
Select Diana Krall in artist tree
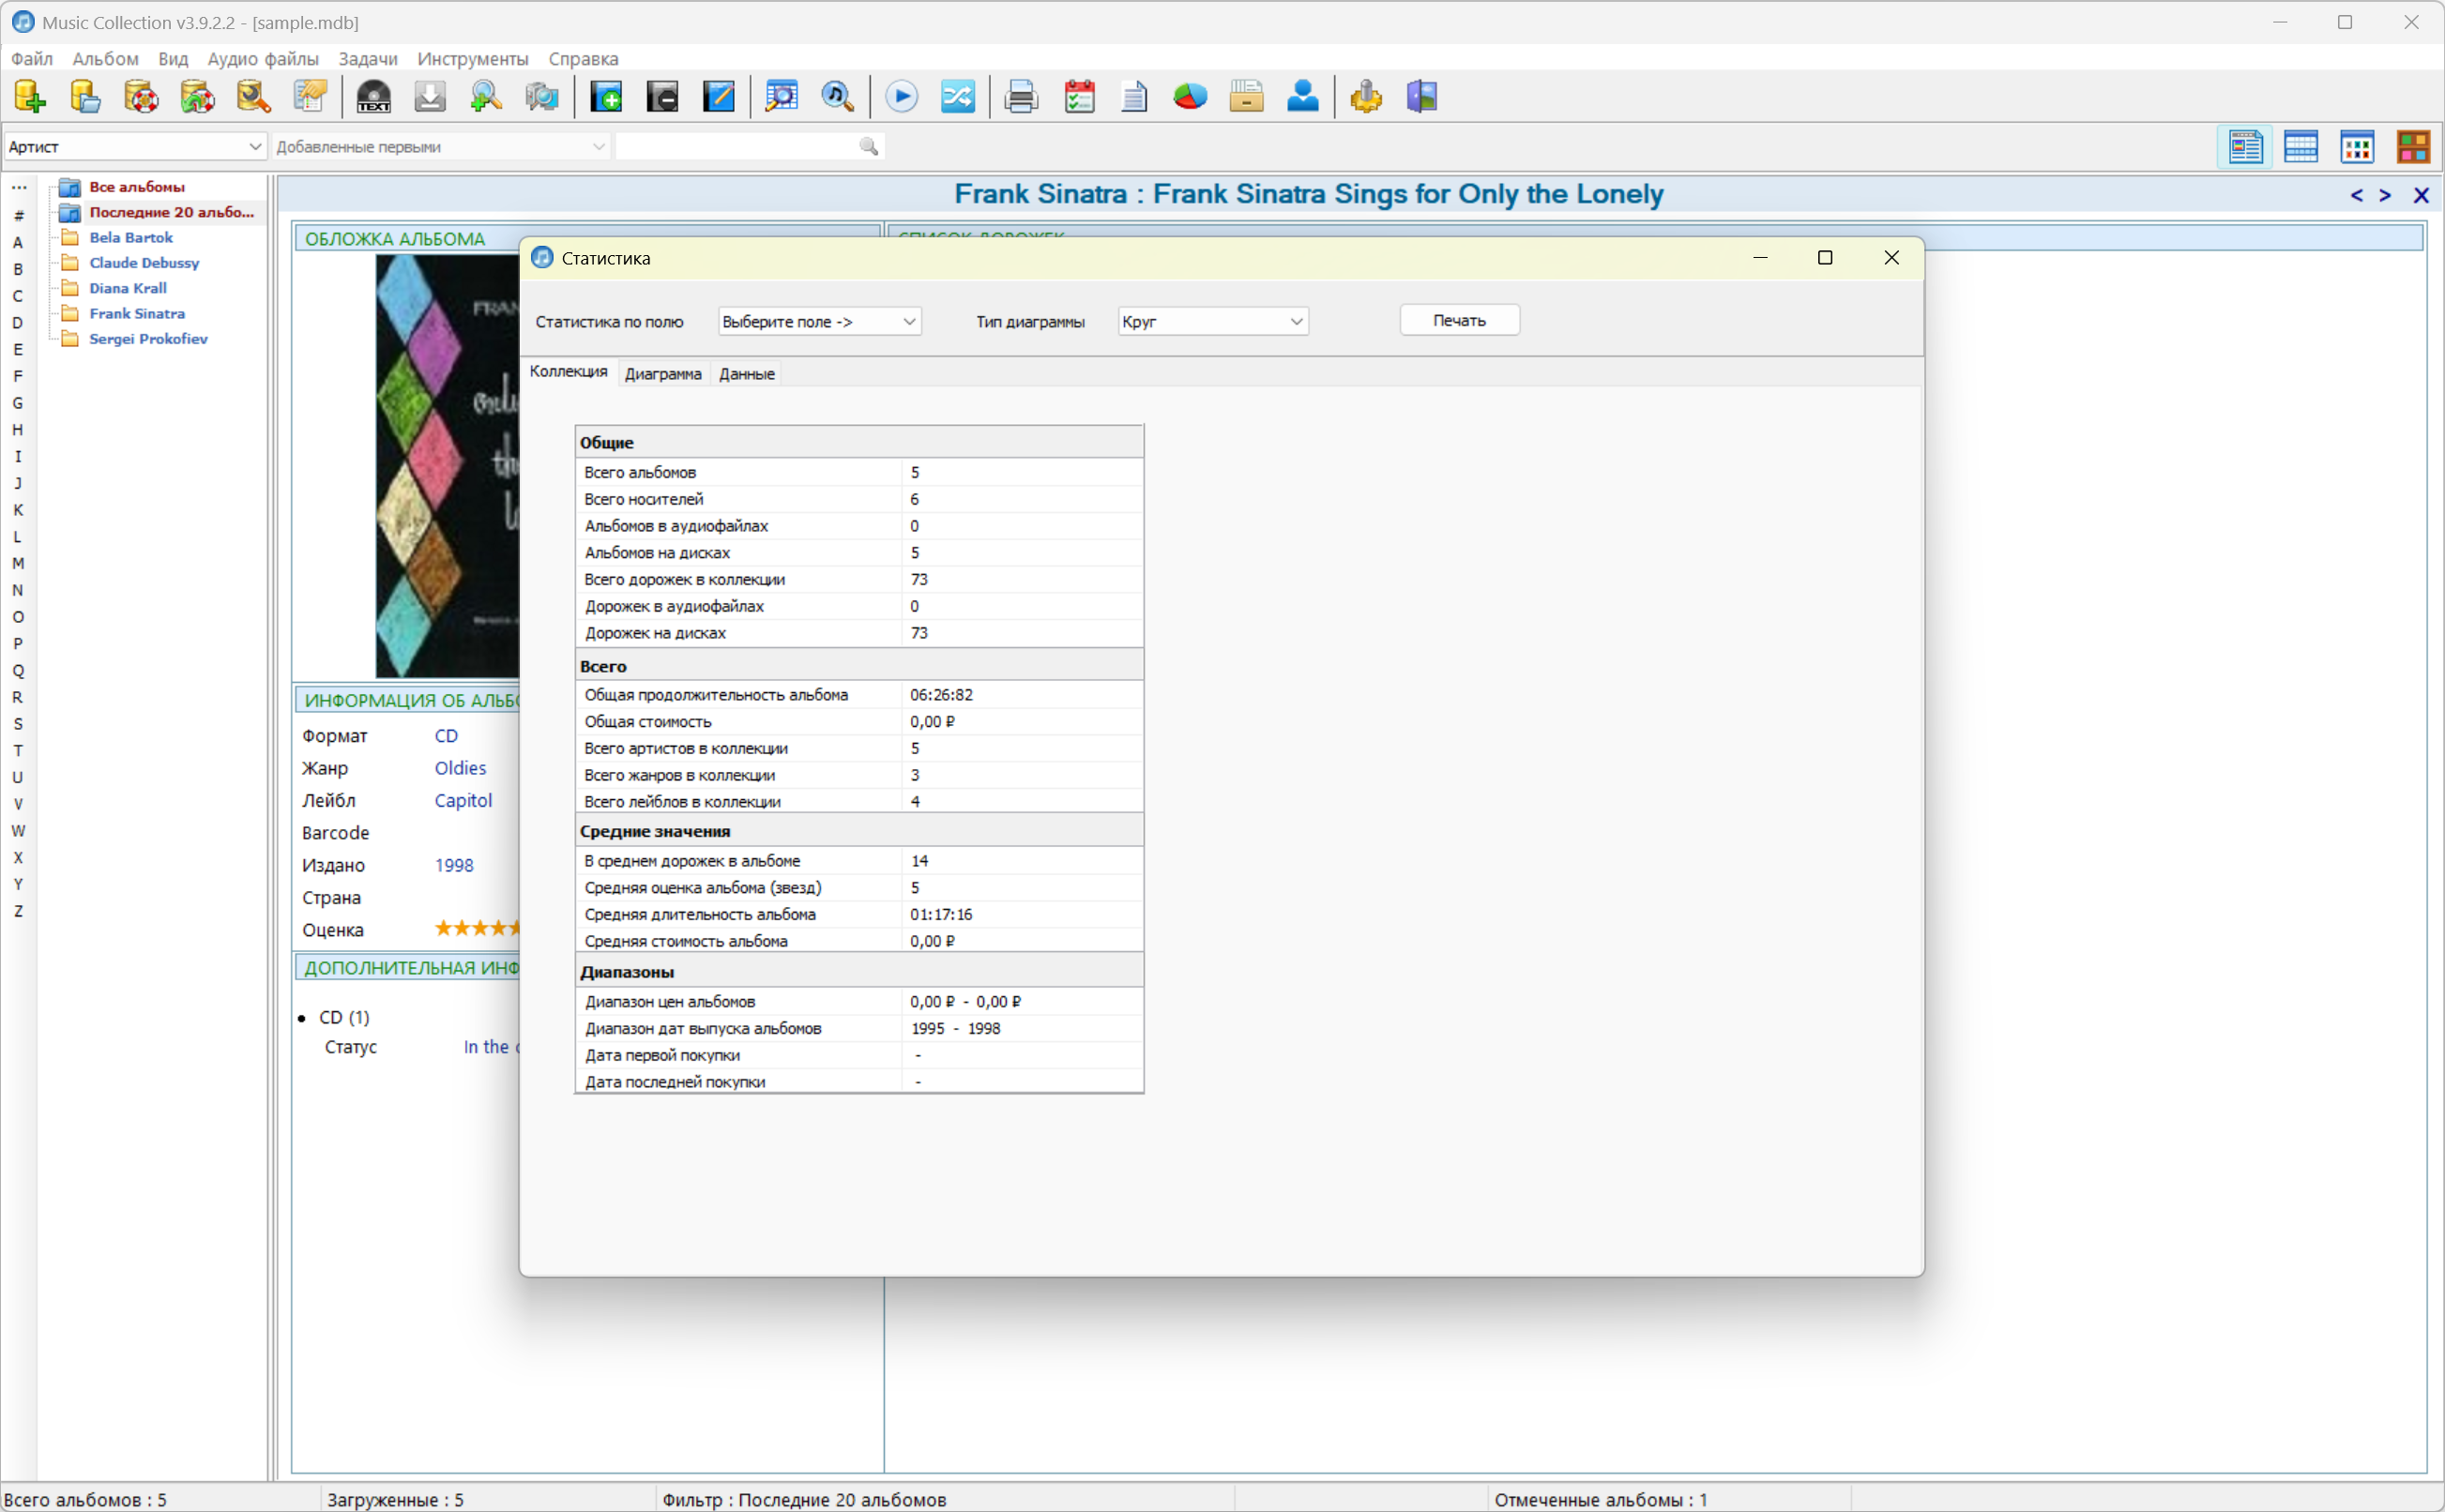(x=128, y=288)
